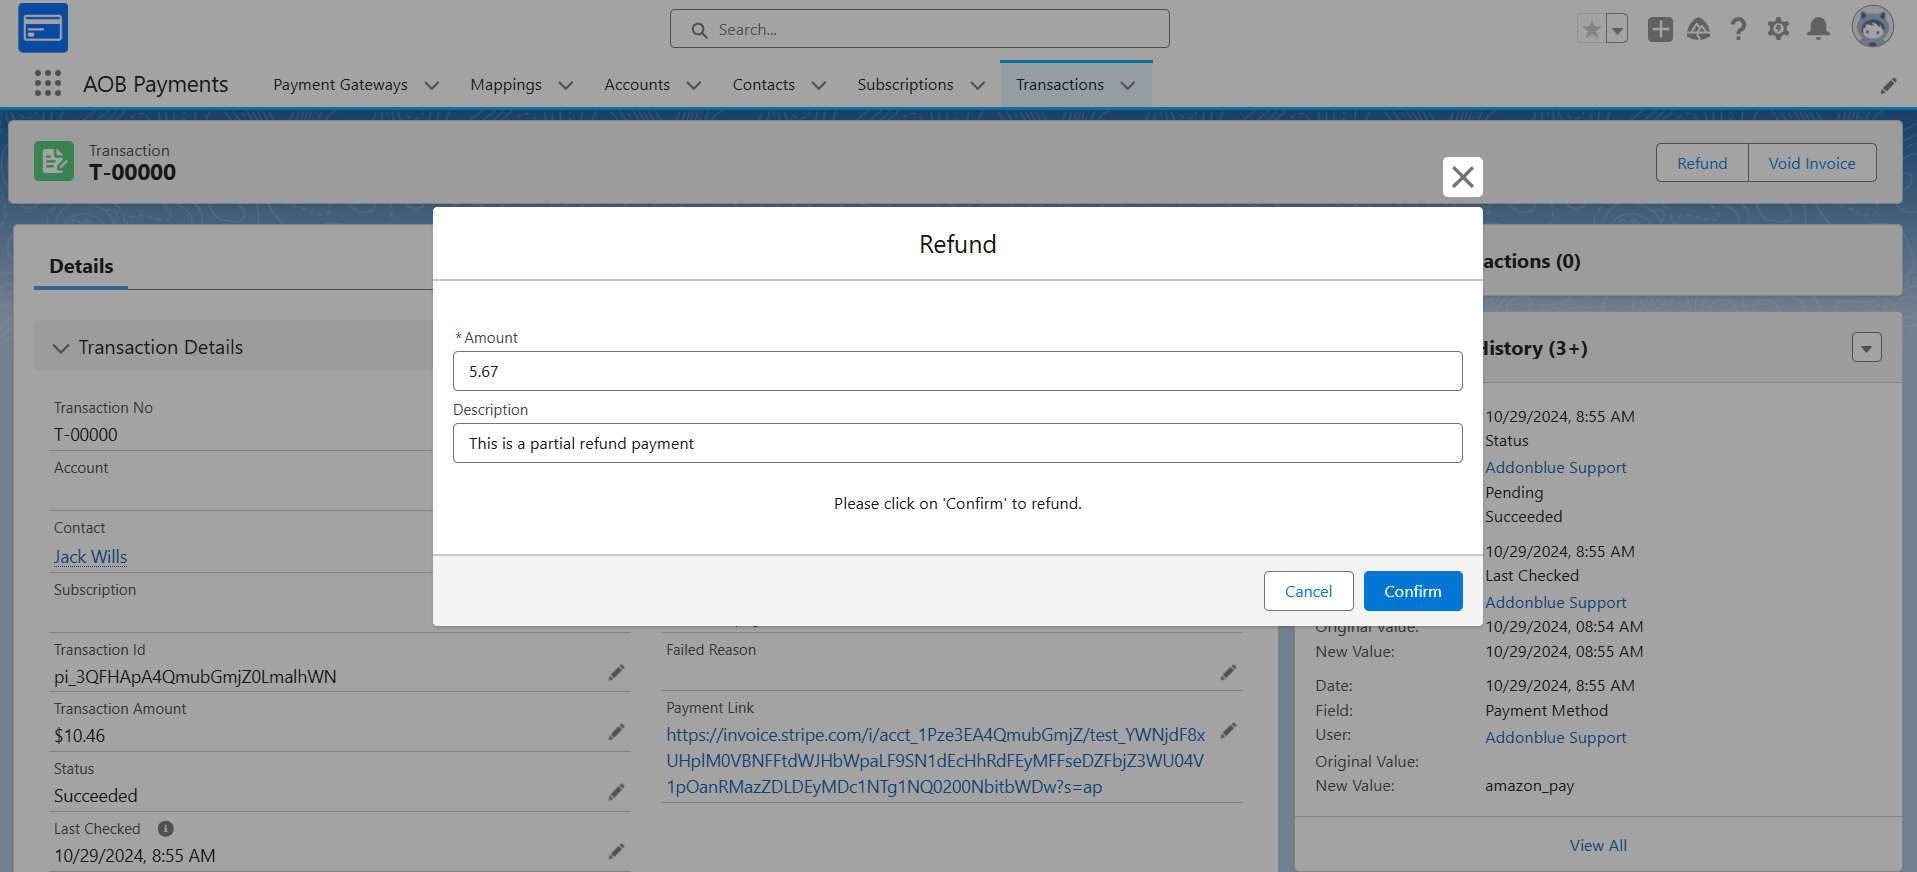Click the amazon_pay new value text
1917x872 pixels.
point(1529,786)
